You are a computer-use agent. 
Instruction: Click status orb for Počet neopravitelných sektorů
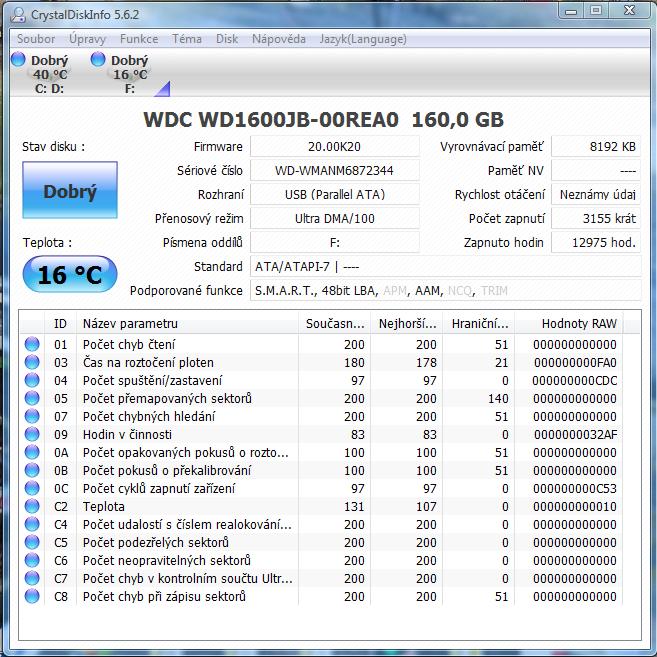pos(32,560)
